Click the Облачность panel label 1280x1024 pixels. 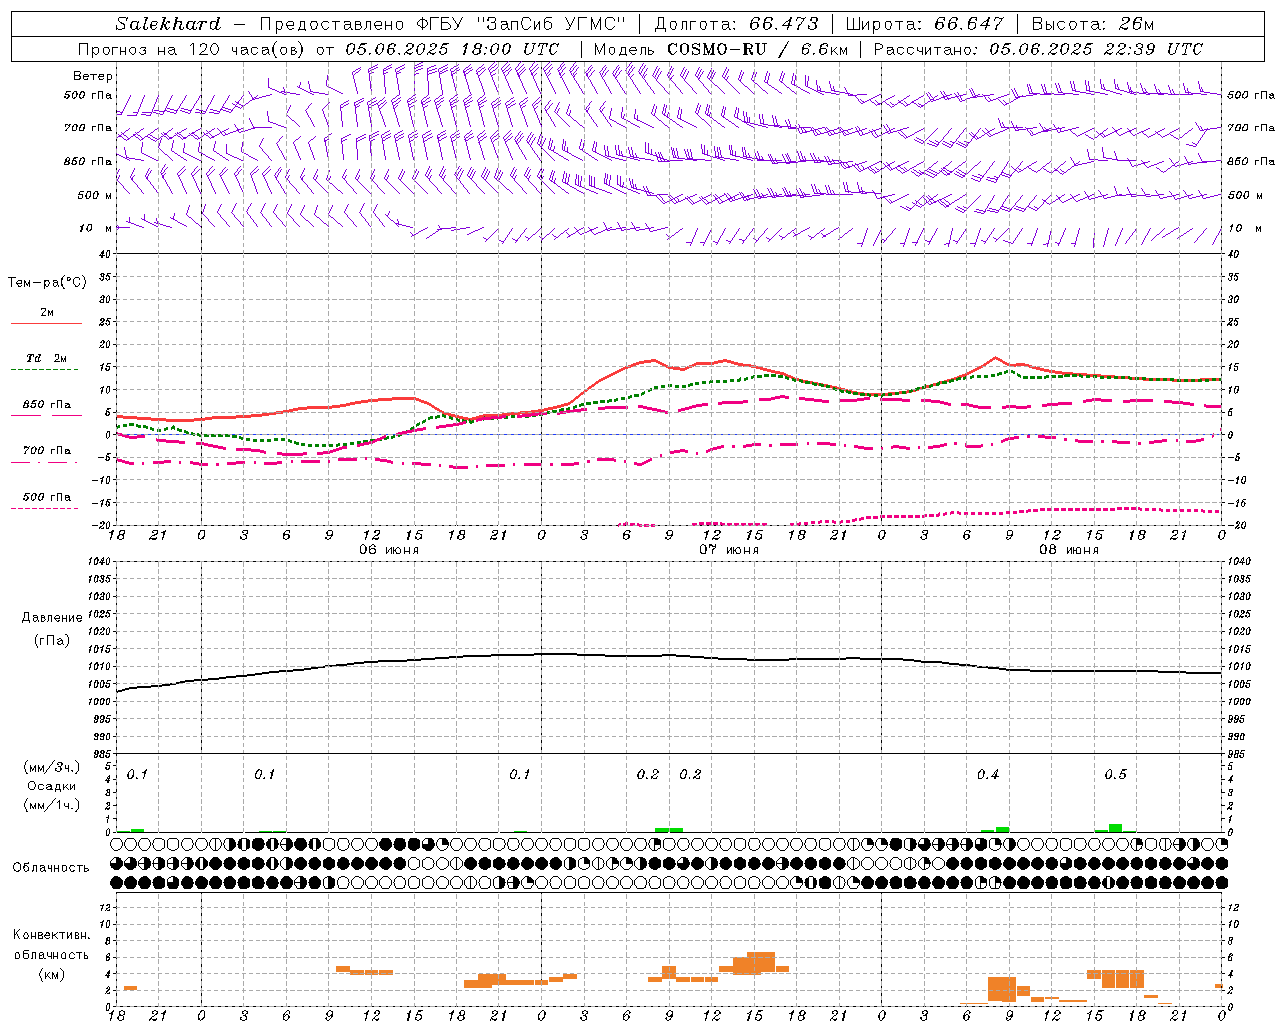point(51,868)
